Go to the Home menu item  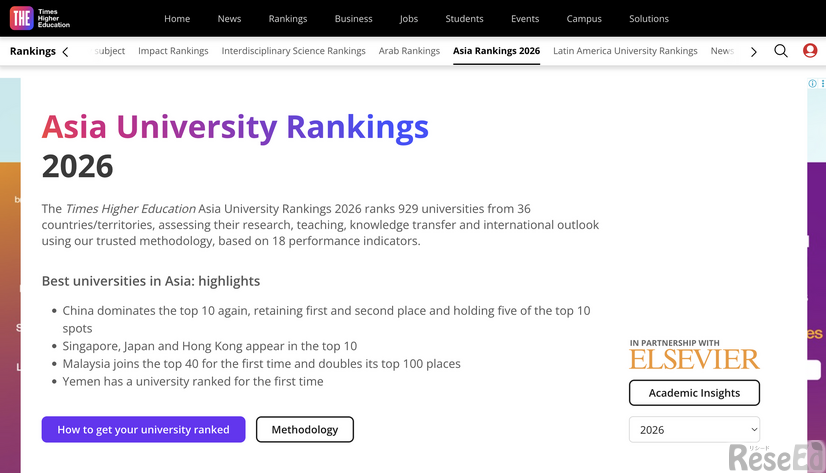click(177, 18)
